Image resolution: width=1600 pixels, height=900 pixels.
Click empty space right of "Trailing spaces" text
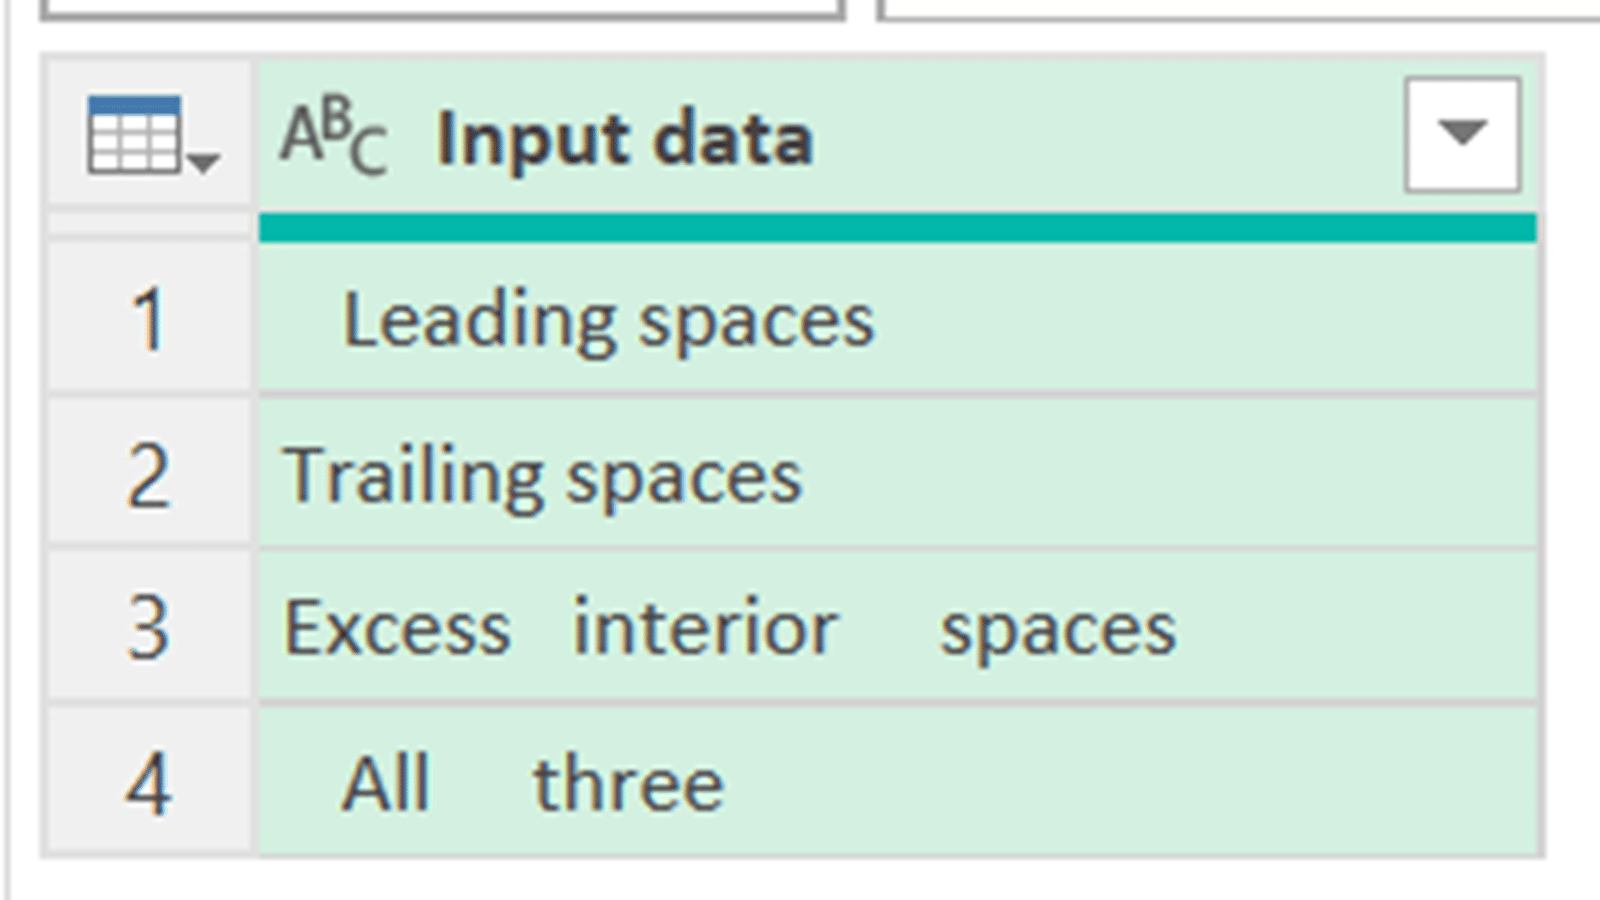(1150, 476)
